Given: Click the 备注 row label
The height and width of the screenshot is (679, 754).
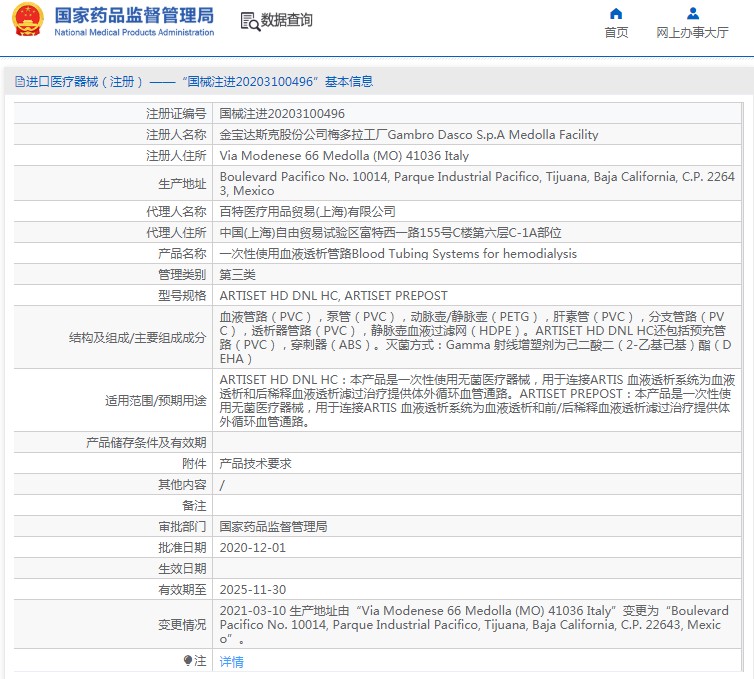Looking at the screenshot, I should [x=194, y=506].
